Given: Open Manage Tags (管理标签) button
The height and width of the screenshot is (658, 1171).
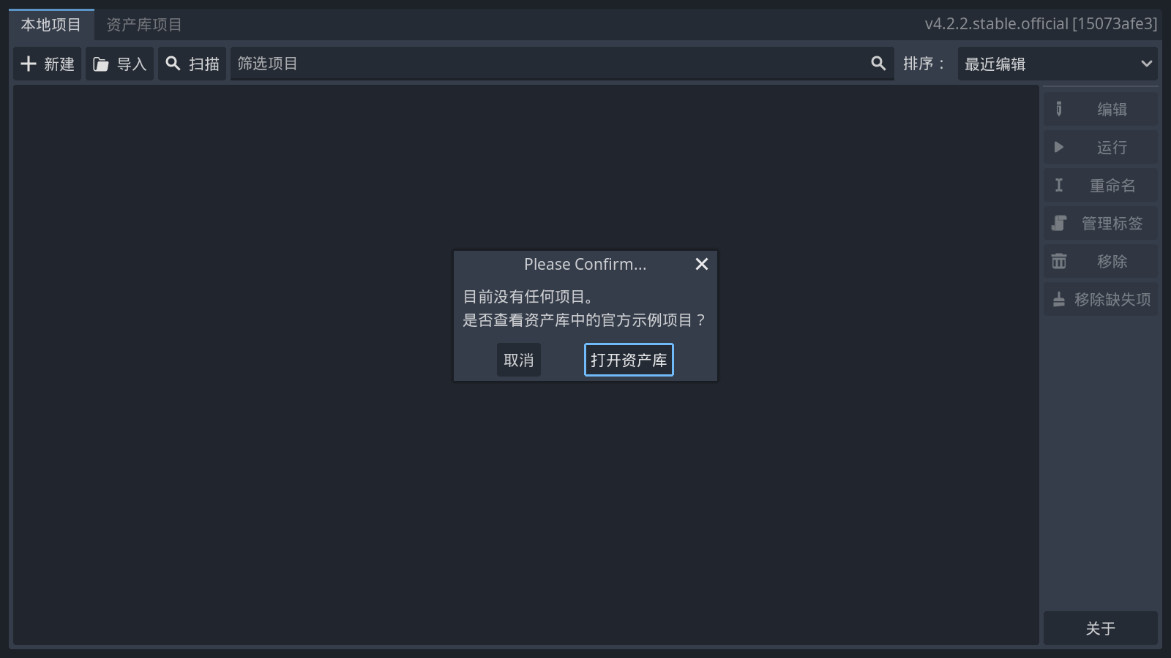Looking at the screenshot, I should 1100,223.
